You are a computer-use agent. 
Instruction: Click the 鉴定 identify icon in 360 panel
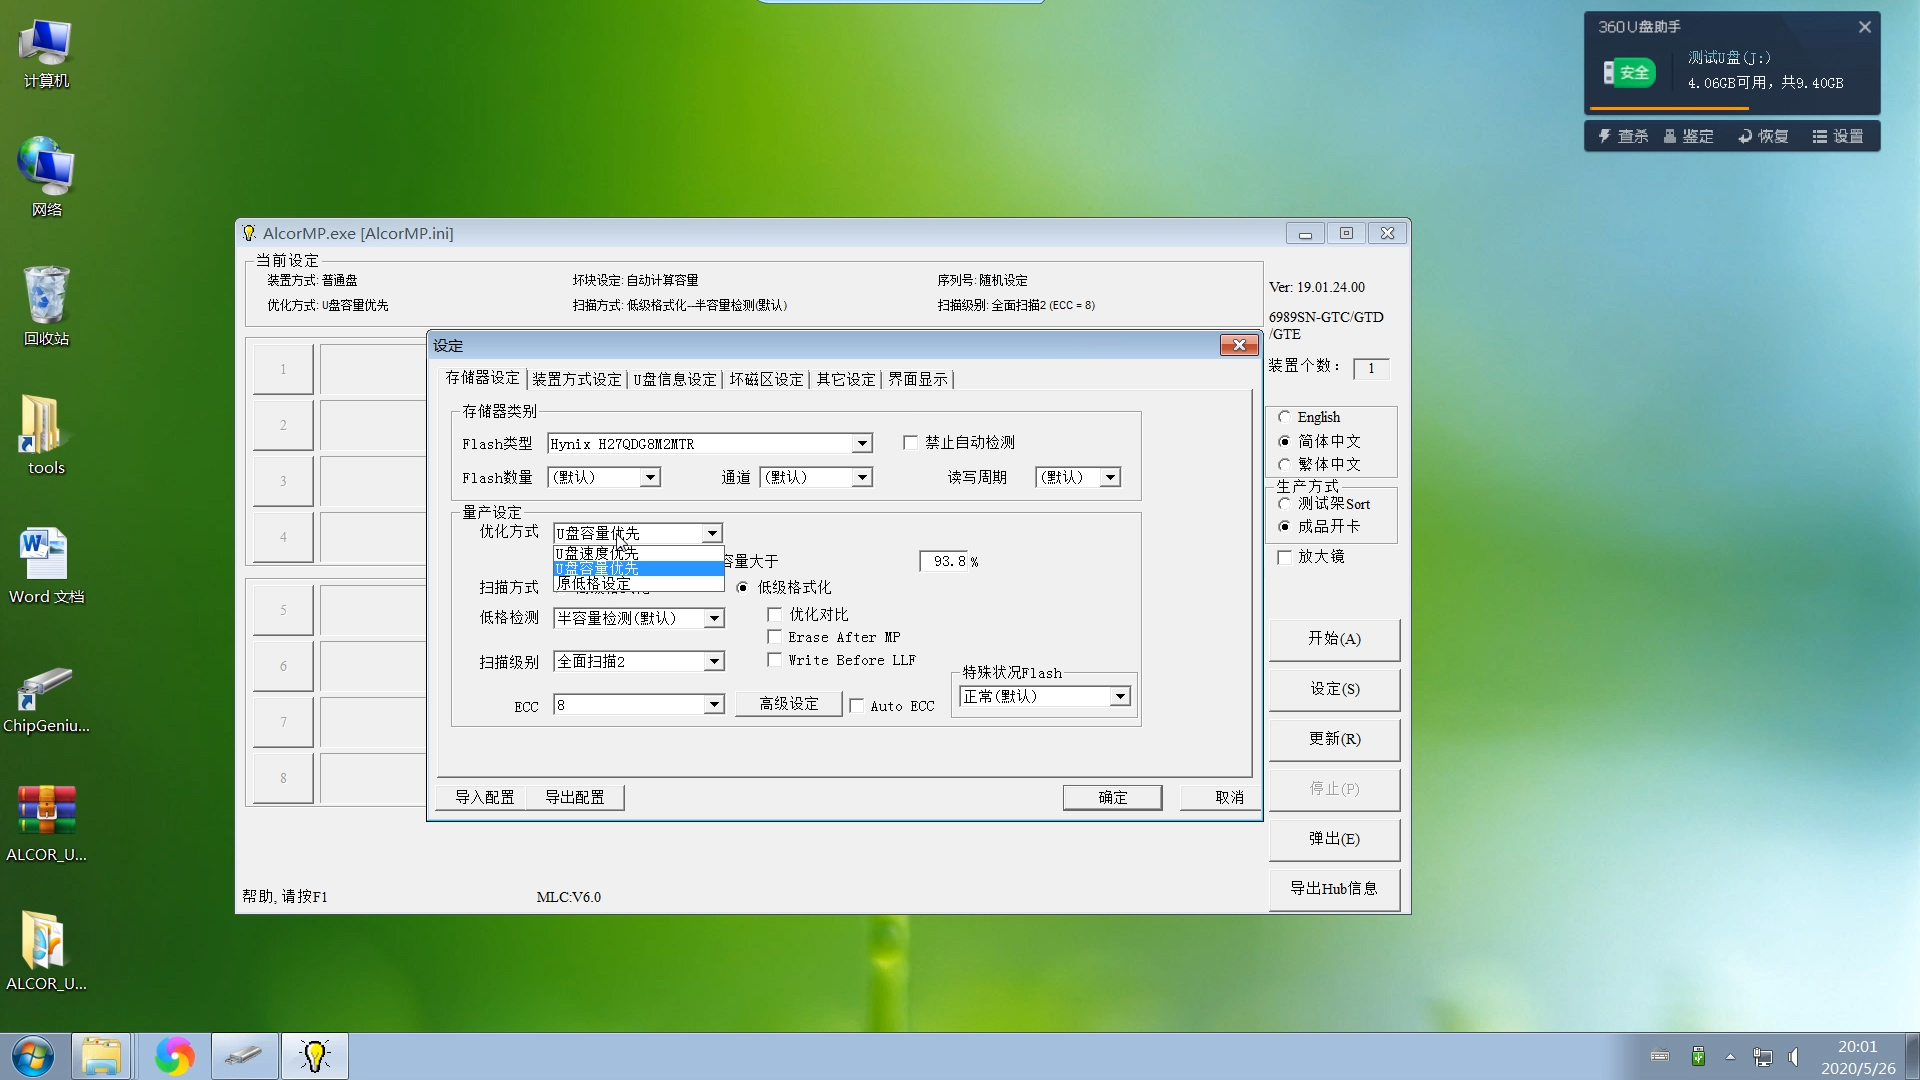click(1689, 135)
